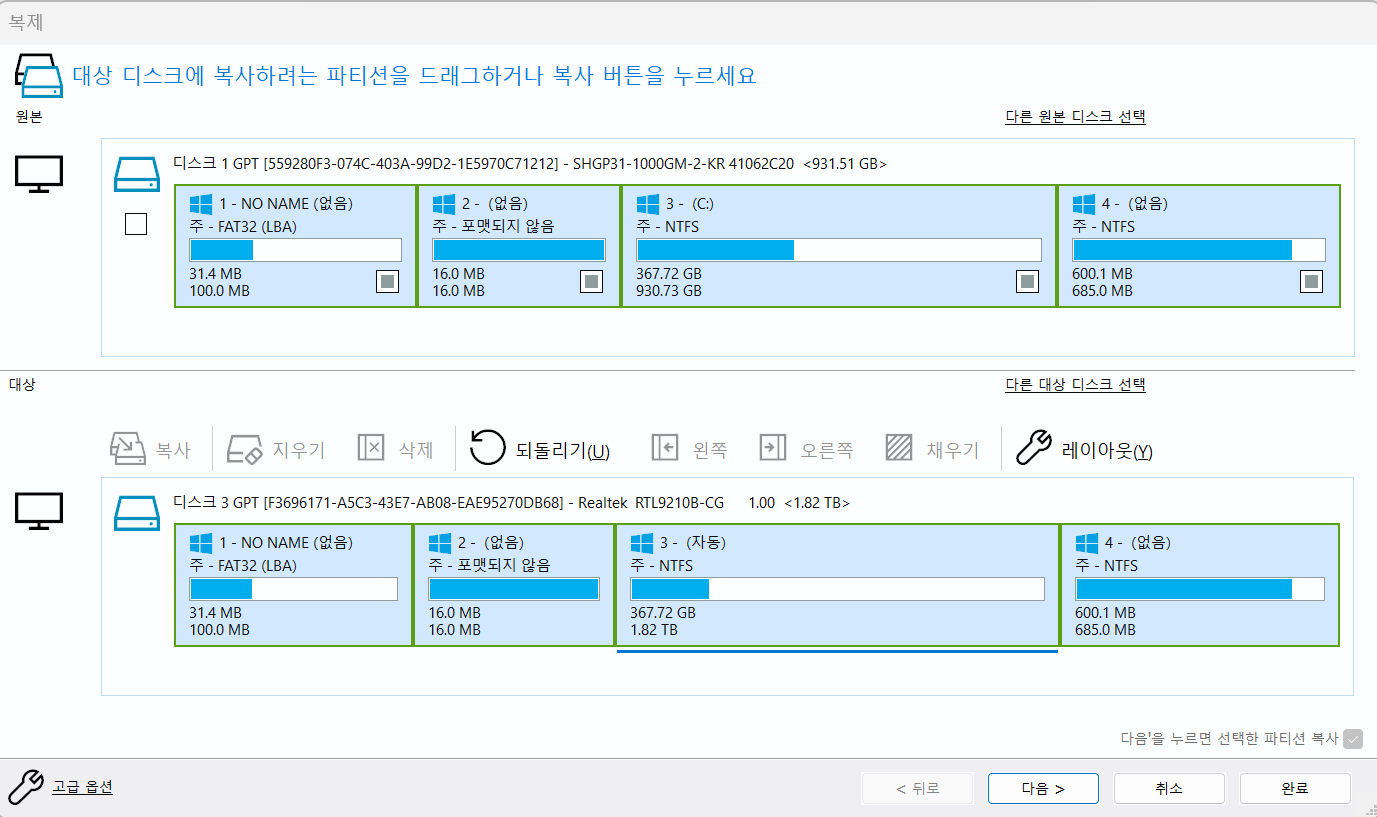Click the Disk 1 GPT SHGP31-1000GM title text
This screenshot has height=817, width=1377.
pos(530,163)
